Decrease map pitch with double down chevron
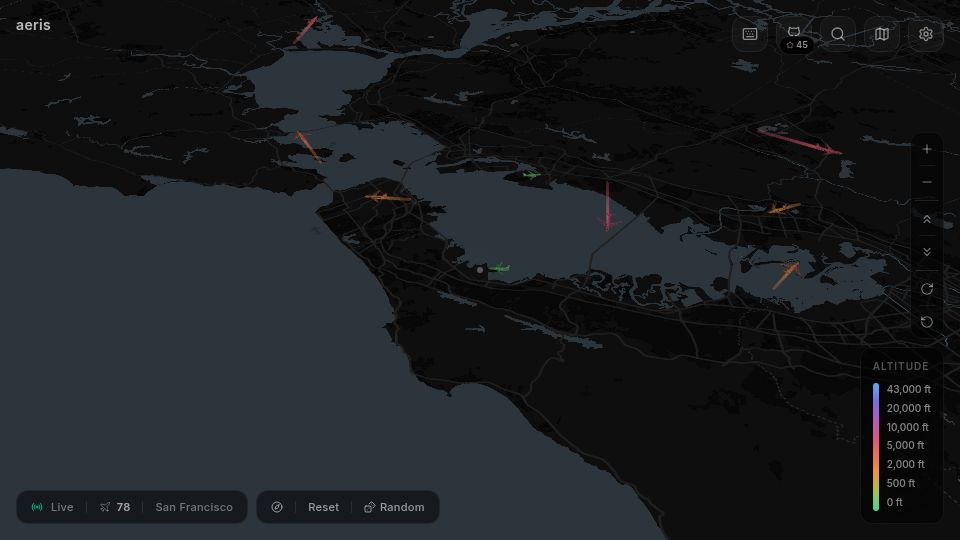This screenshot has width=960, height=540. pyautogui.click(x=927, y=252)
